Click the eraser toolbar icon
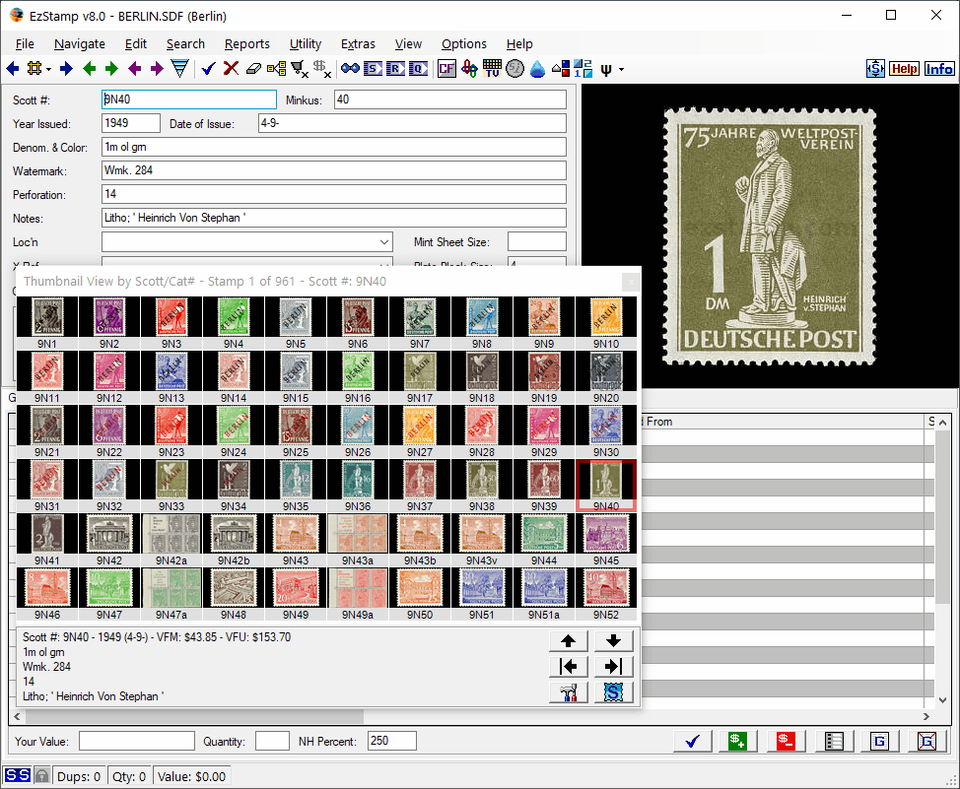 click(x=255, y=68)
